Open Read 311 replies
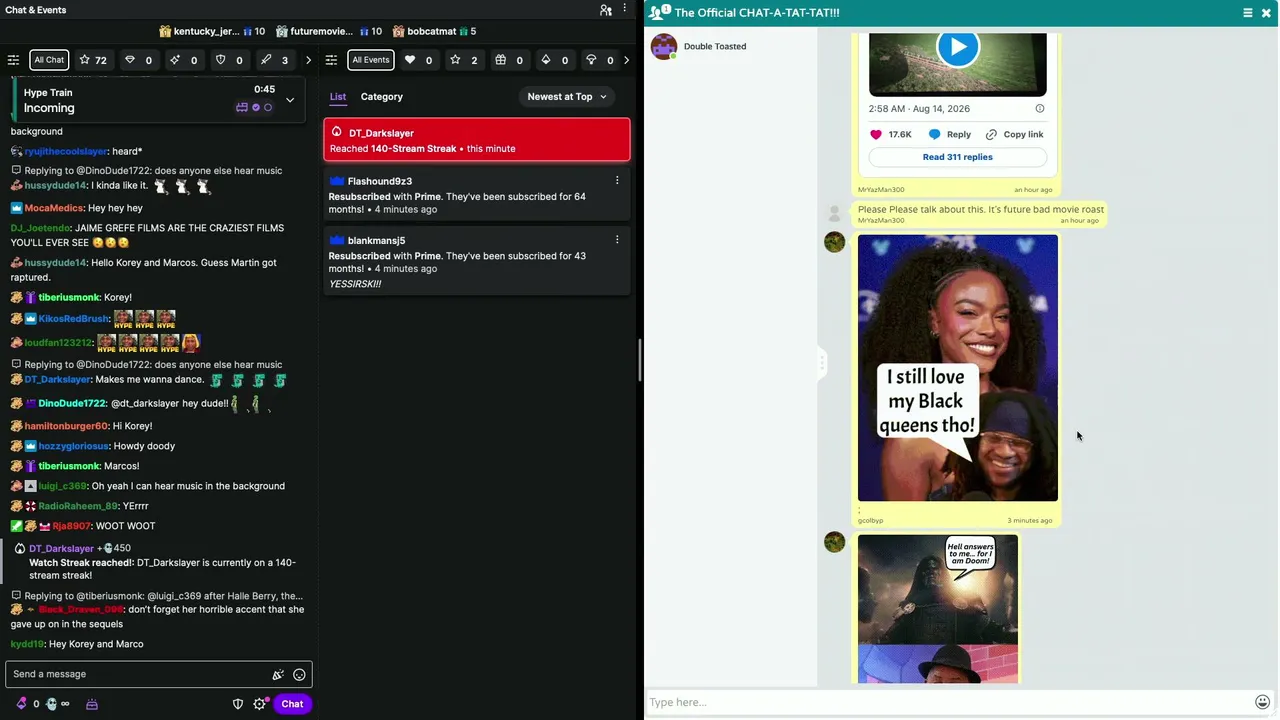The width and height of the screenshot is (1280, 720). [958, 157]
